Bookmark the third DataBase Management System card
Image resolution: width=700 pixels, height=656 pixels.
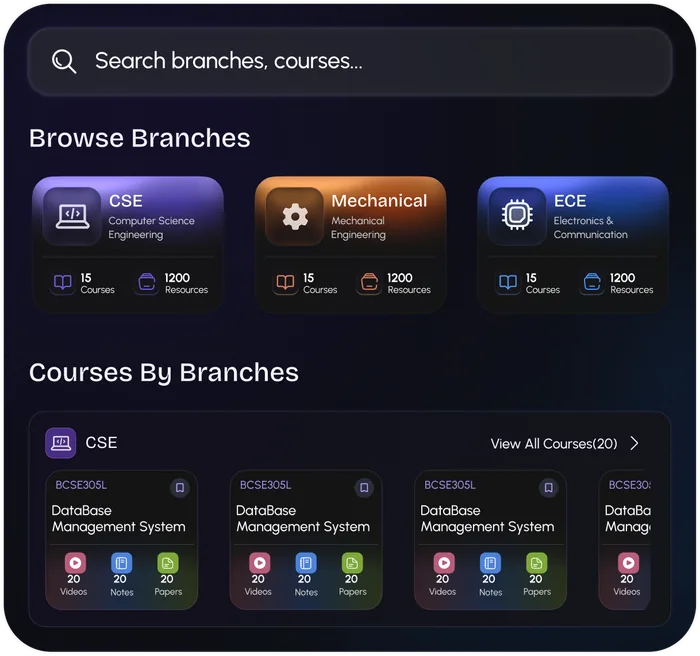(x=549, y=488)
